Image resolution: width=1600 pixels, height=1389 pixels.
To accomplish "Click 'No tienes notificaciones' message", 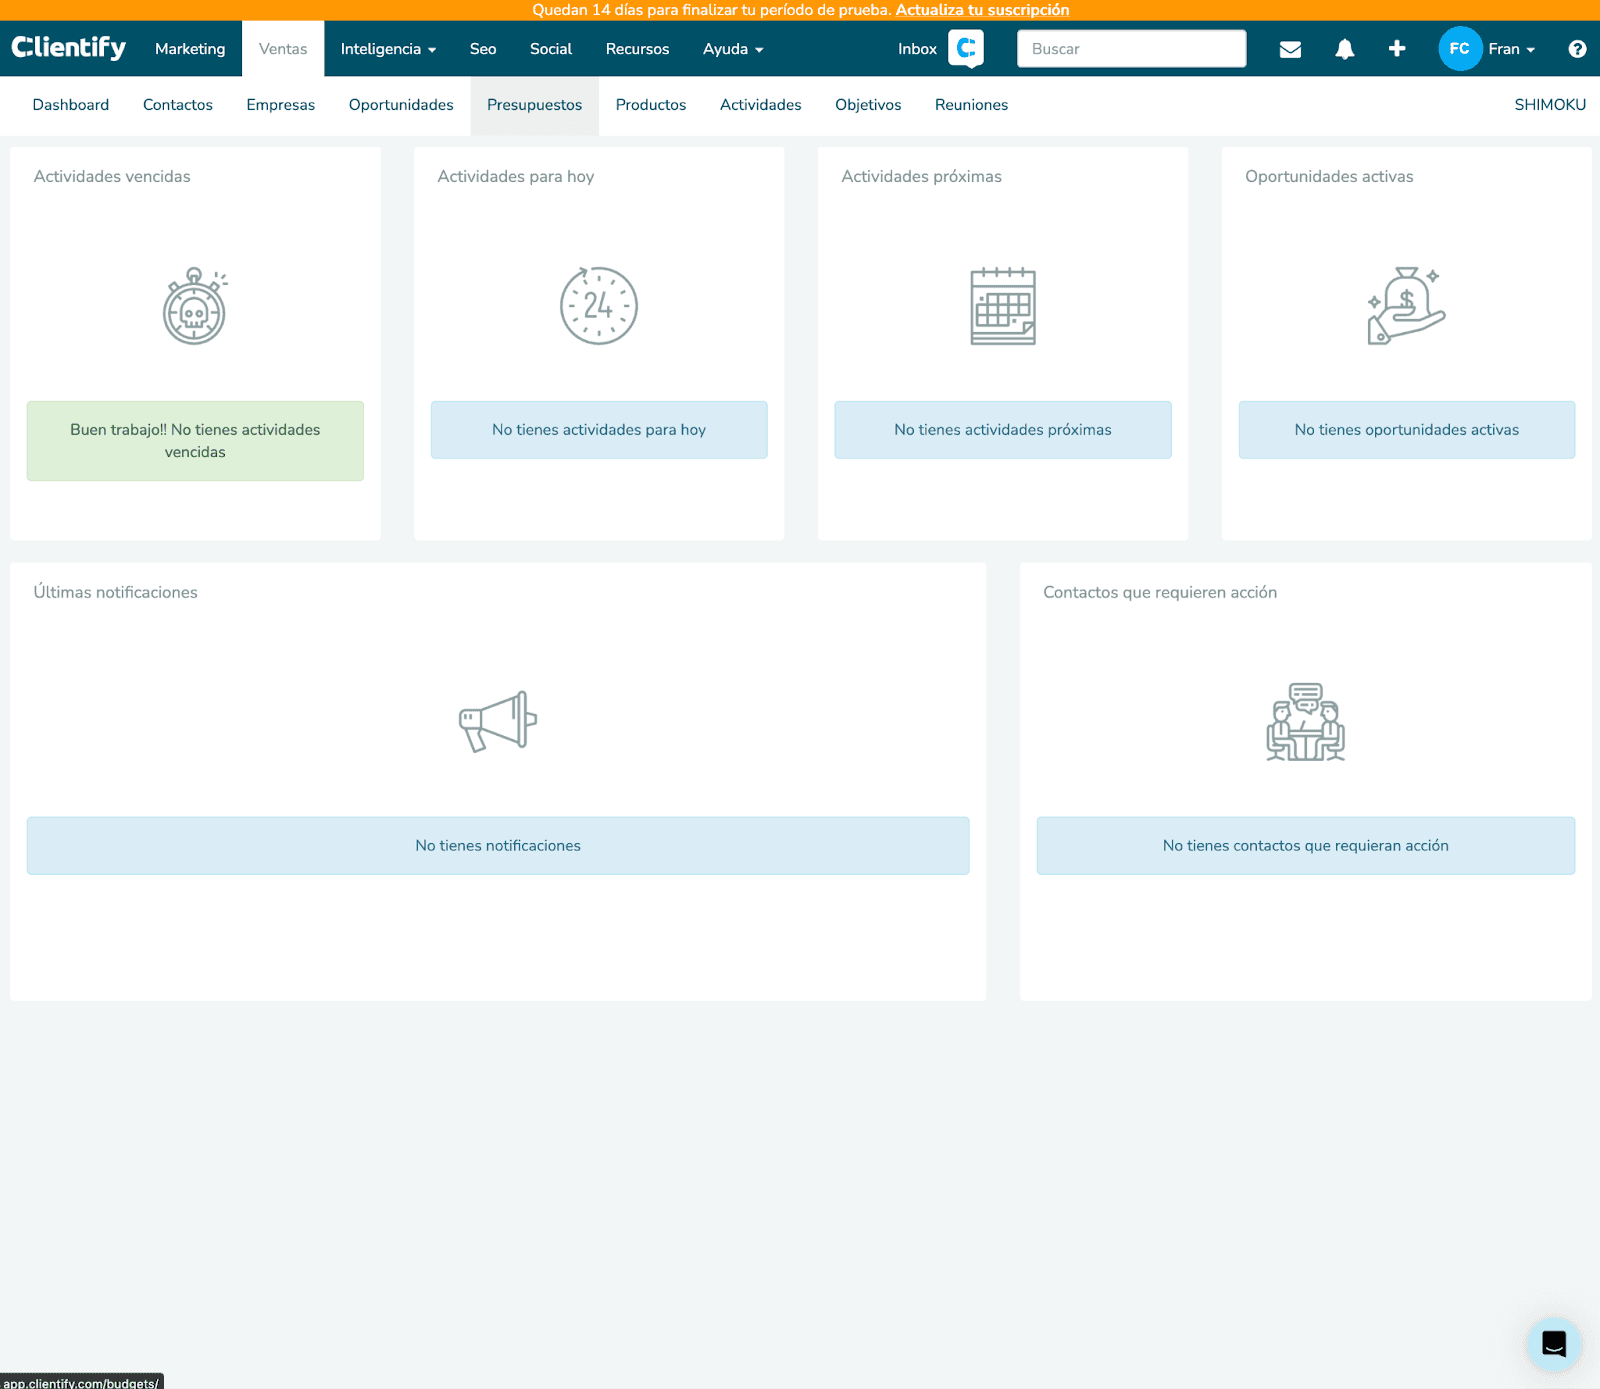I will (x=498, y=846).
